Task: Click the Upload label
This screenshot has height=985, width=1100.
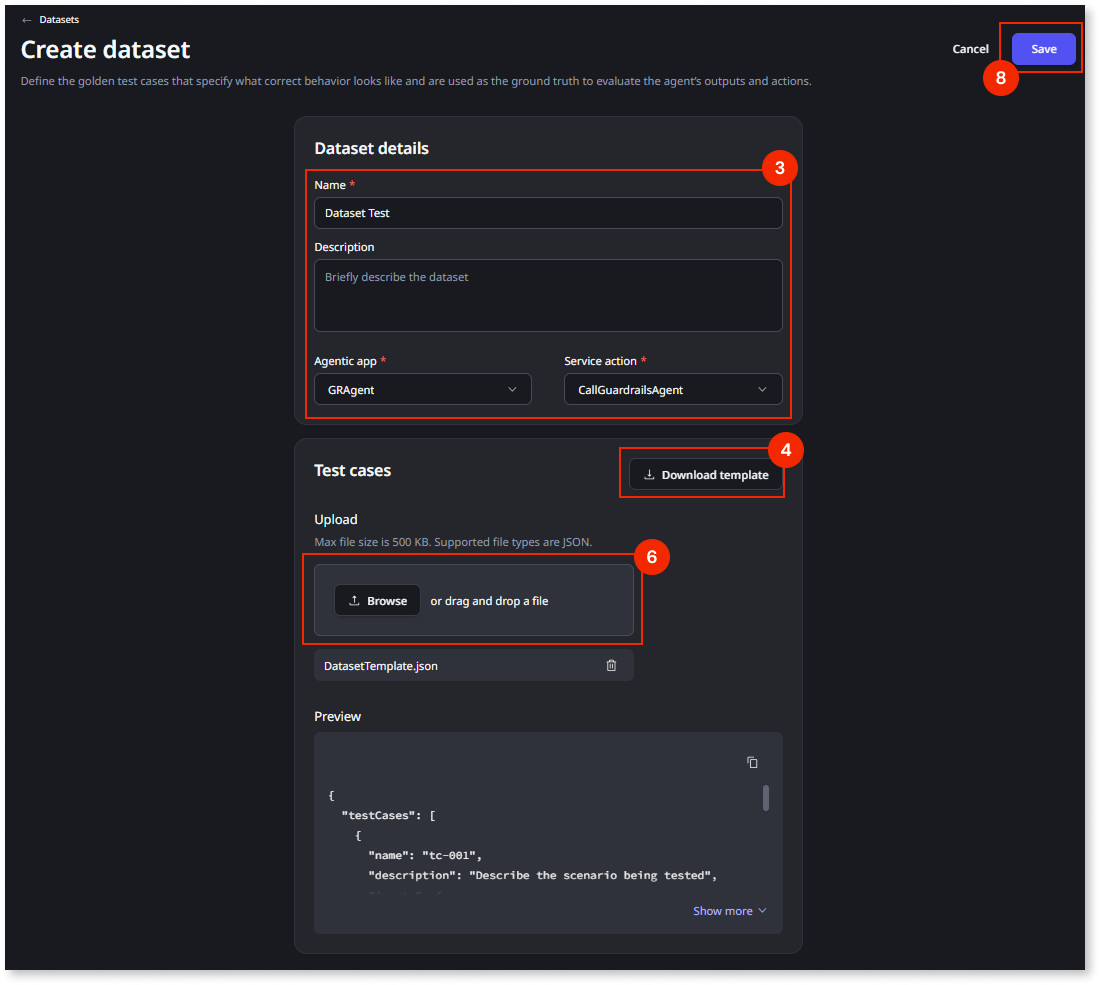Action: pyautogui.click(x=335, y=519)
